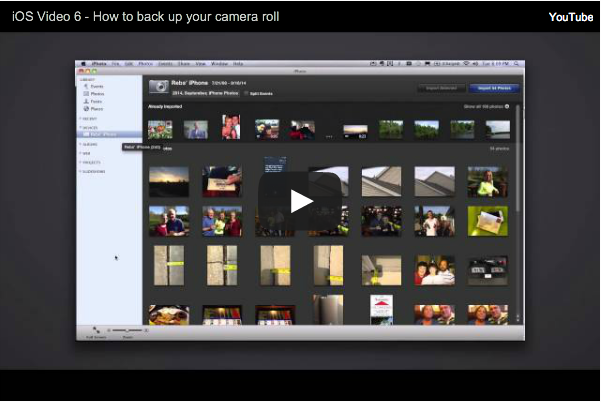Open the Window menu
The width and height of the screenshot is (601, 402).
click(219, 64)
